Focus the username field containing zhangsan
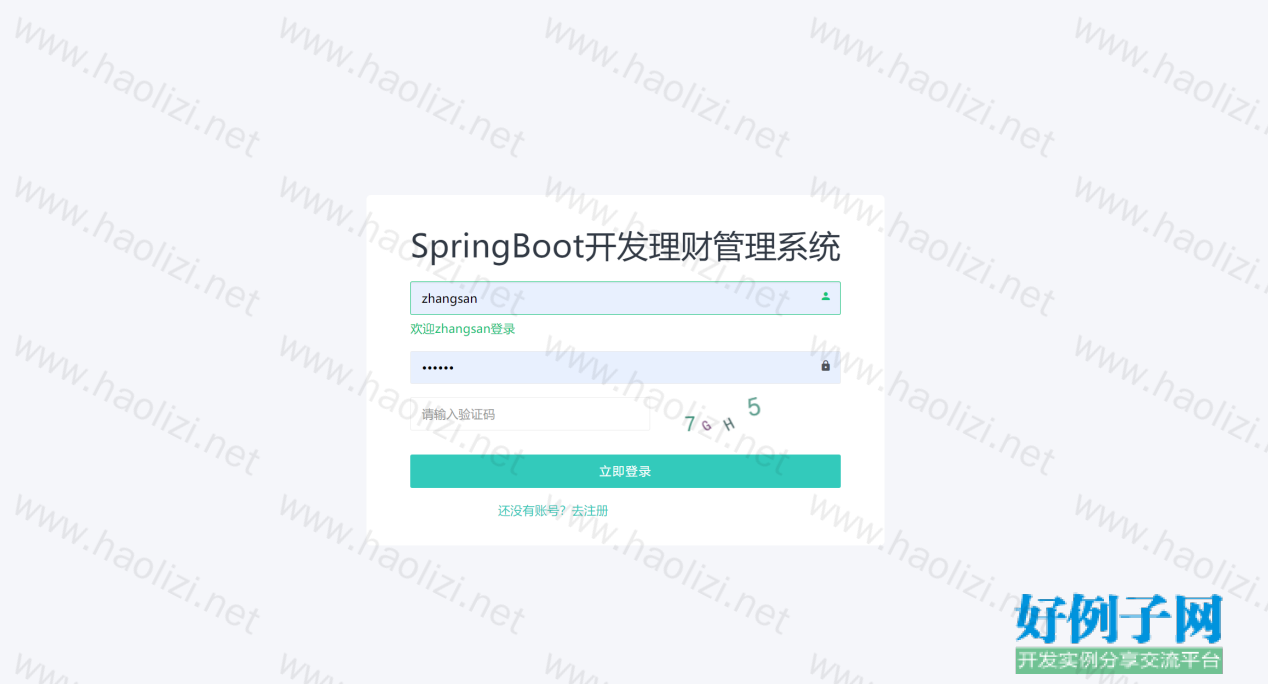Screen dimensions: 1268x684 tap(625, 298)
